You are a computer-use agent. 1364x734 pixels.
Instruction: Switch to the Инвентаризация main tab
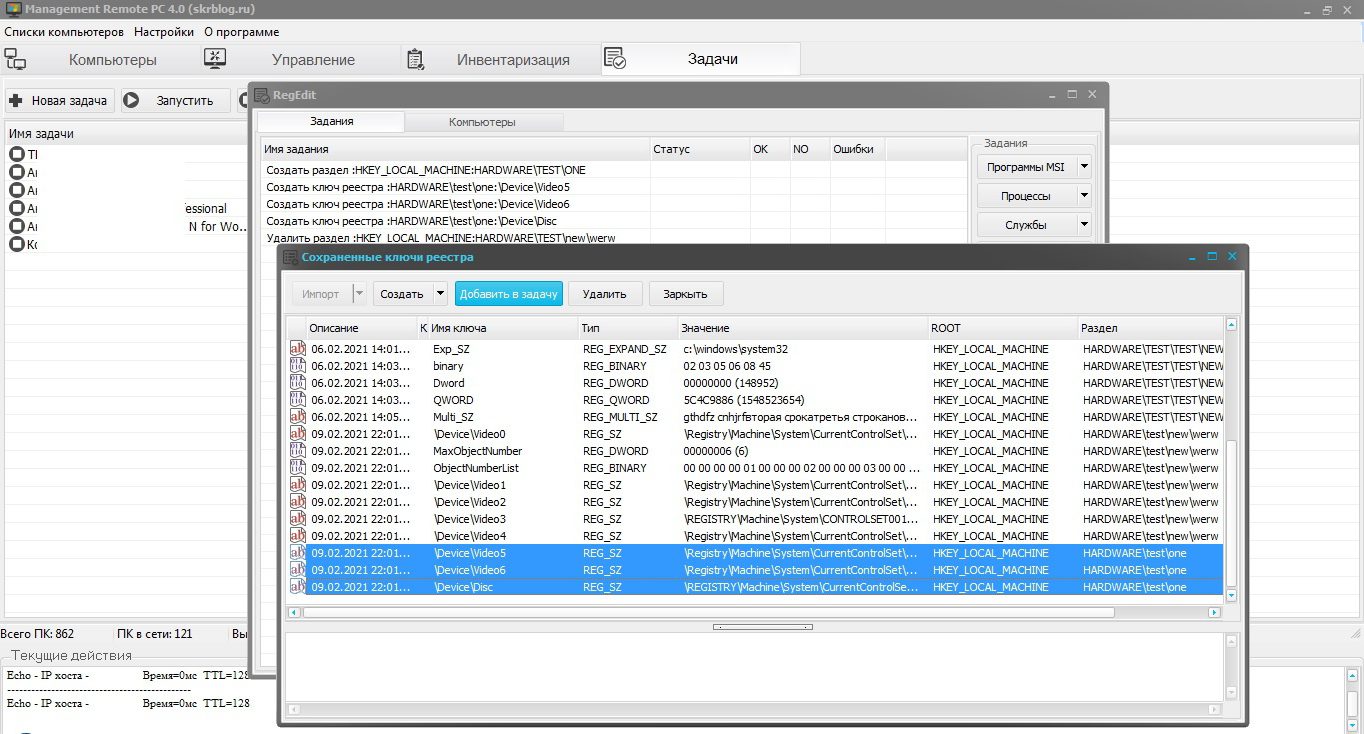coord(500,59)
